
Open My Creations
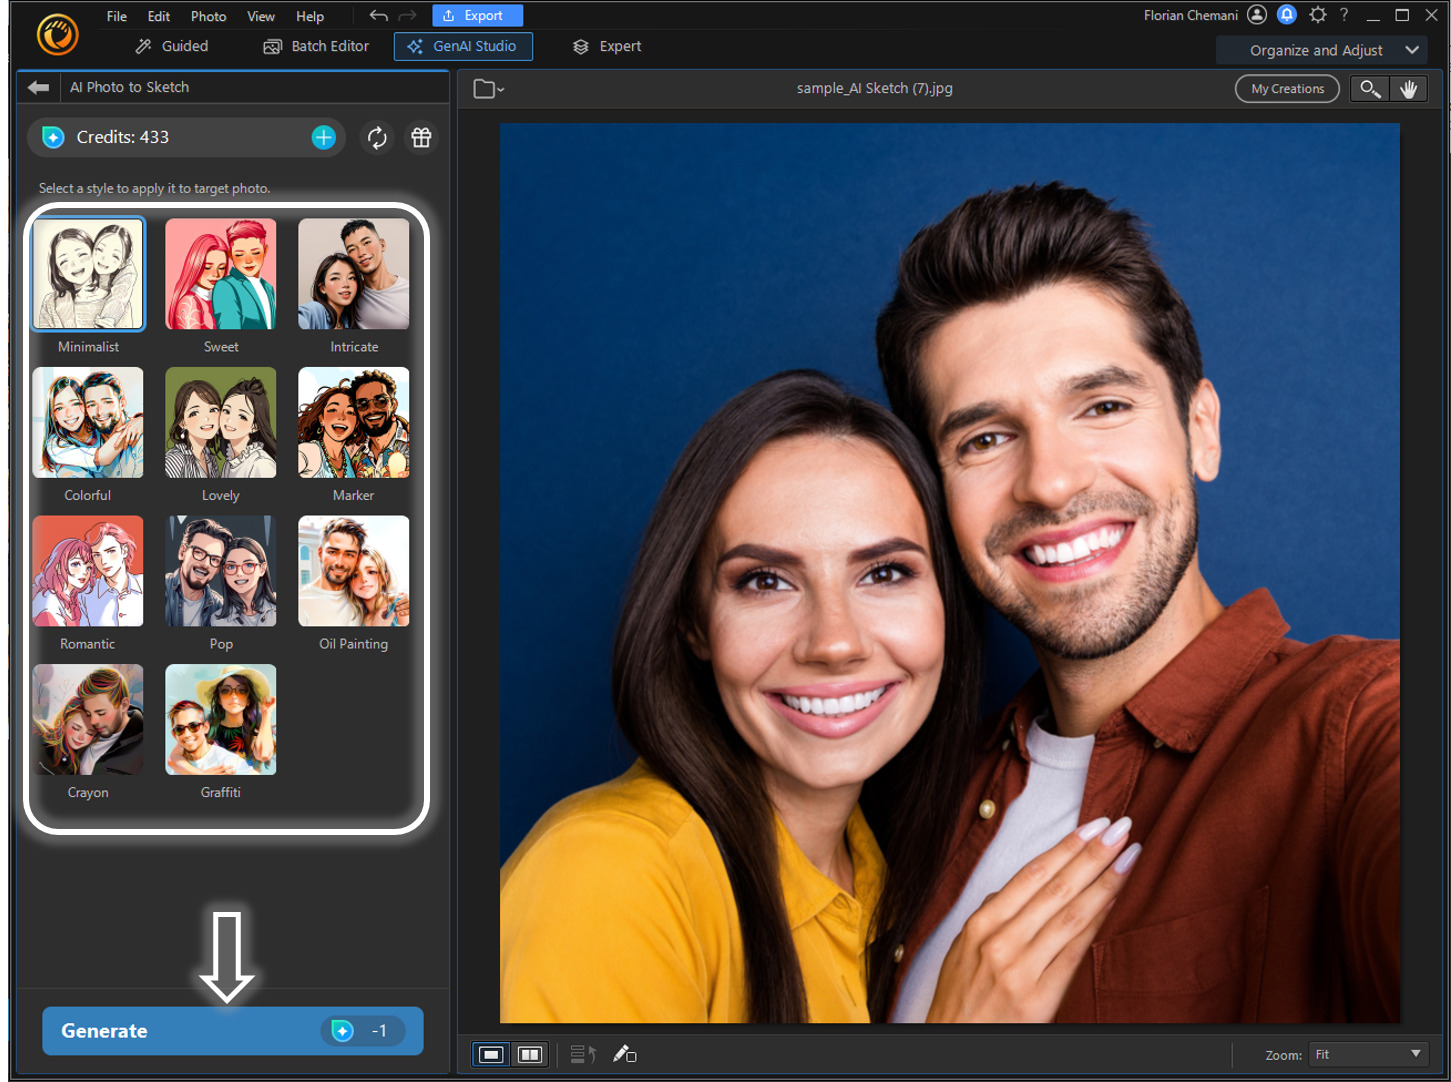tap(1286, 88)
